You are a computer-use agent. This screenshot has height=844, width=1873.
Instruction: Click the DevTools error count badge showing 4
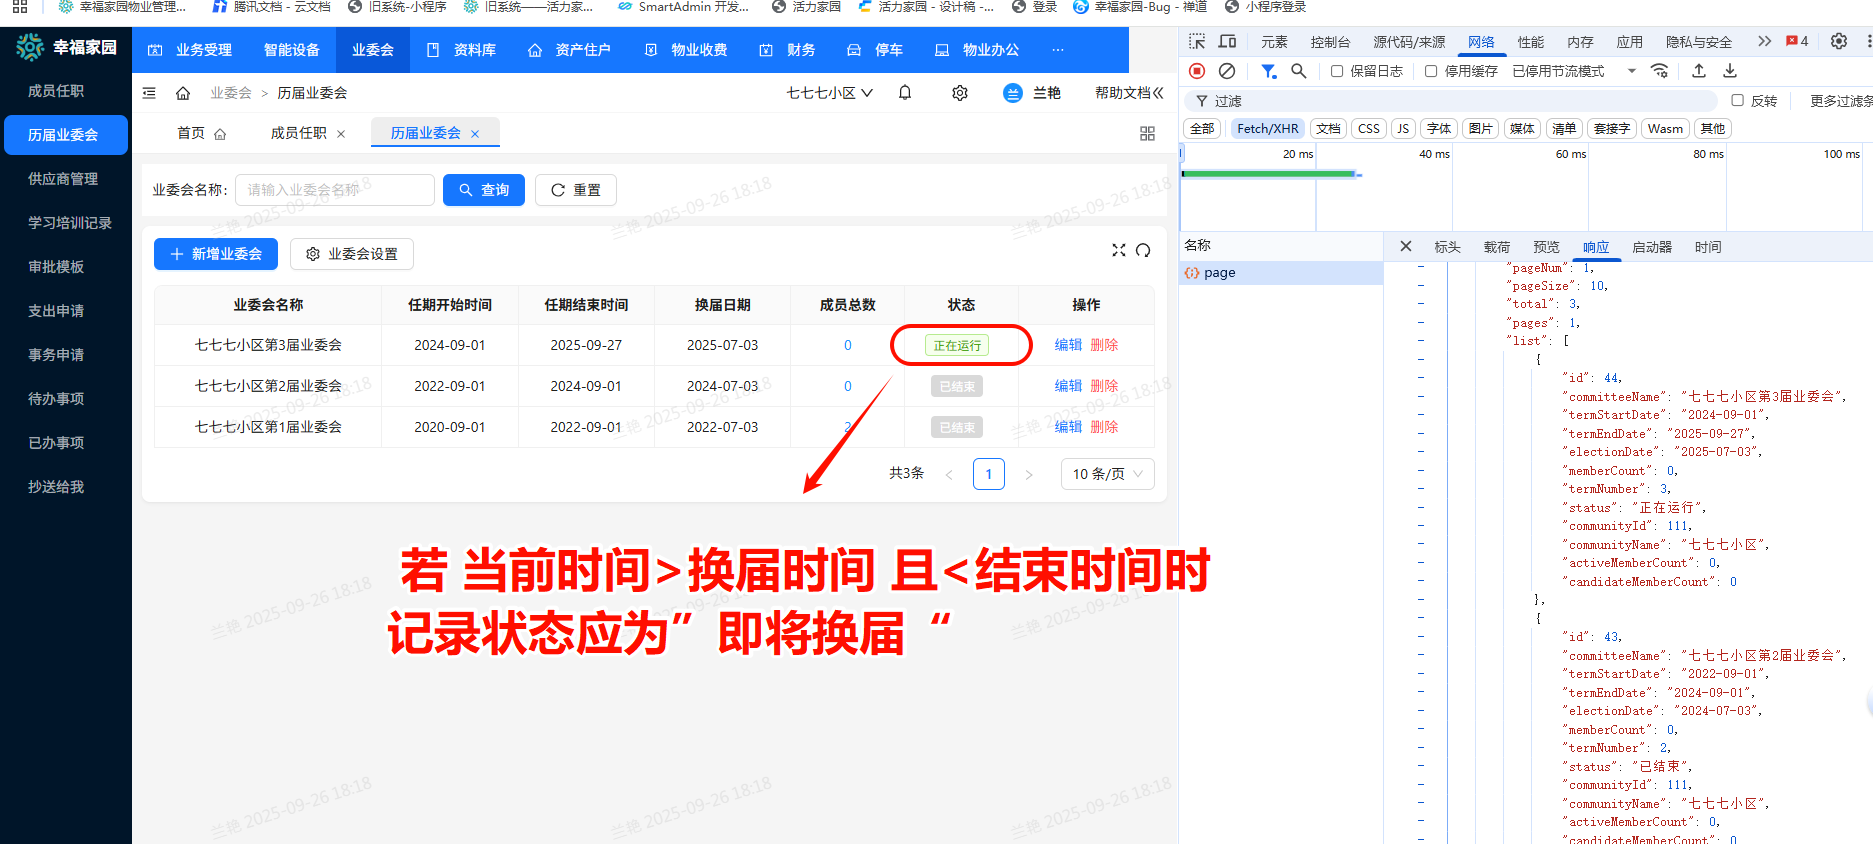click(1797, 41)
